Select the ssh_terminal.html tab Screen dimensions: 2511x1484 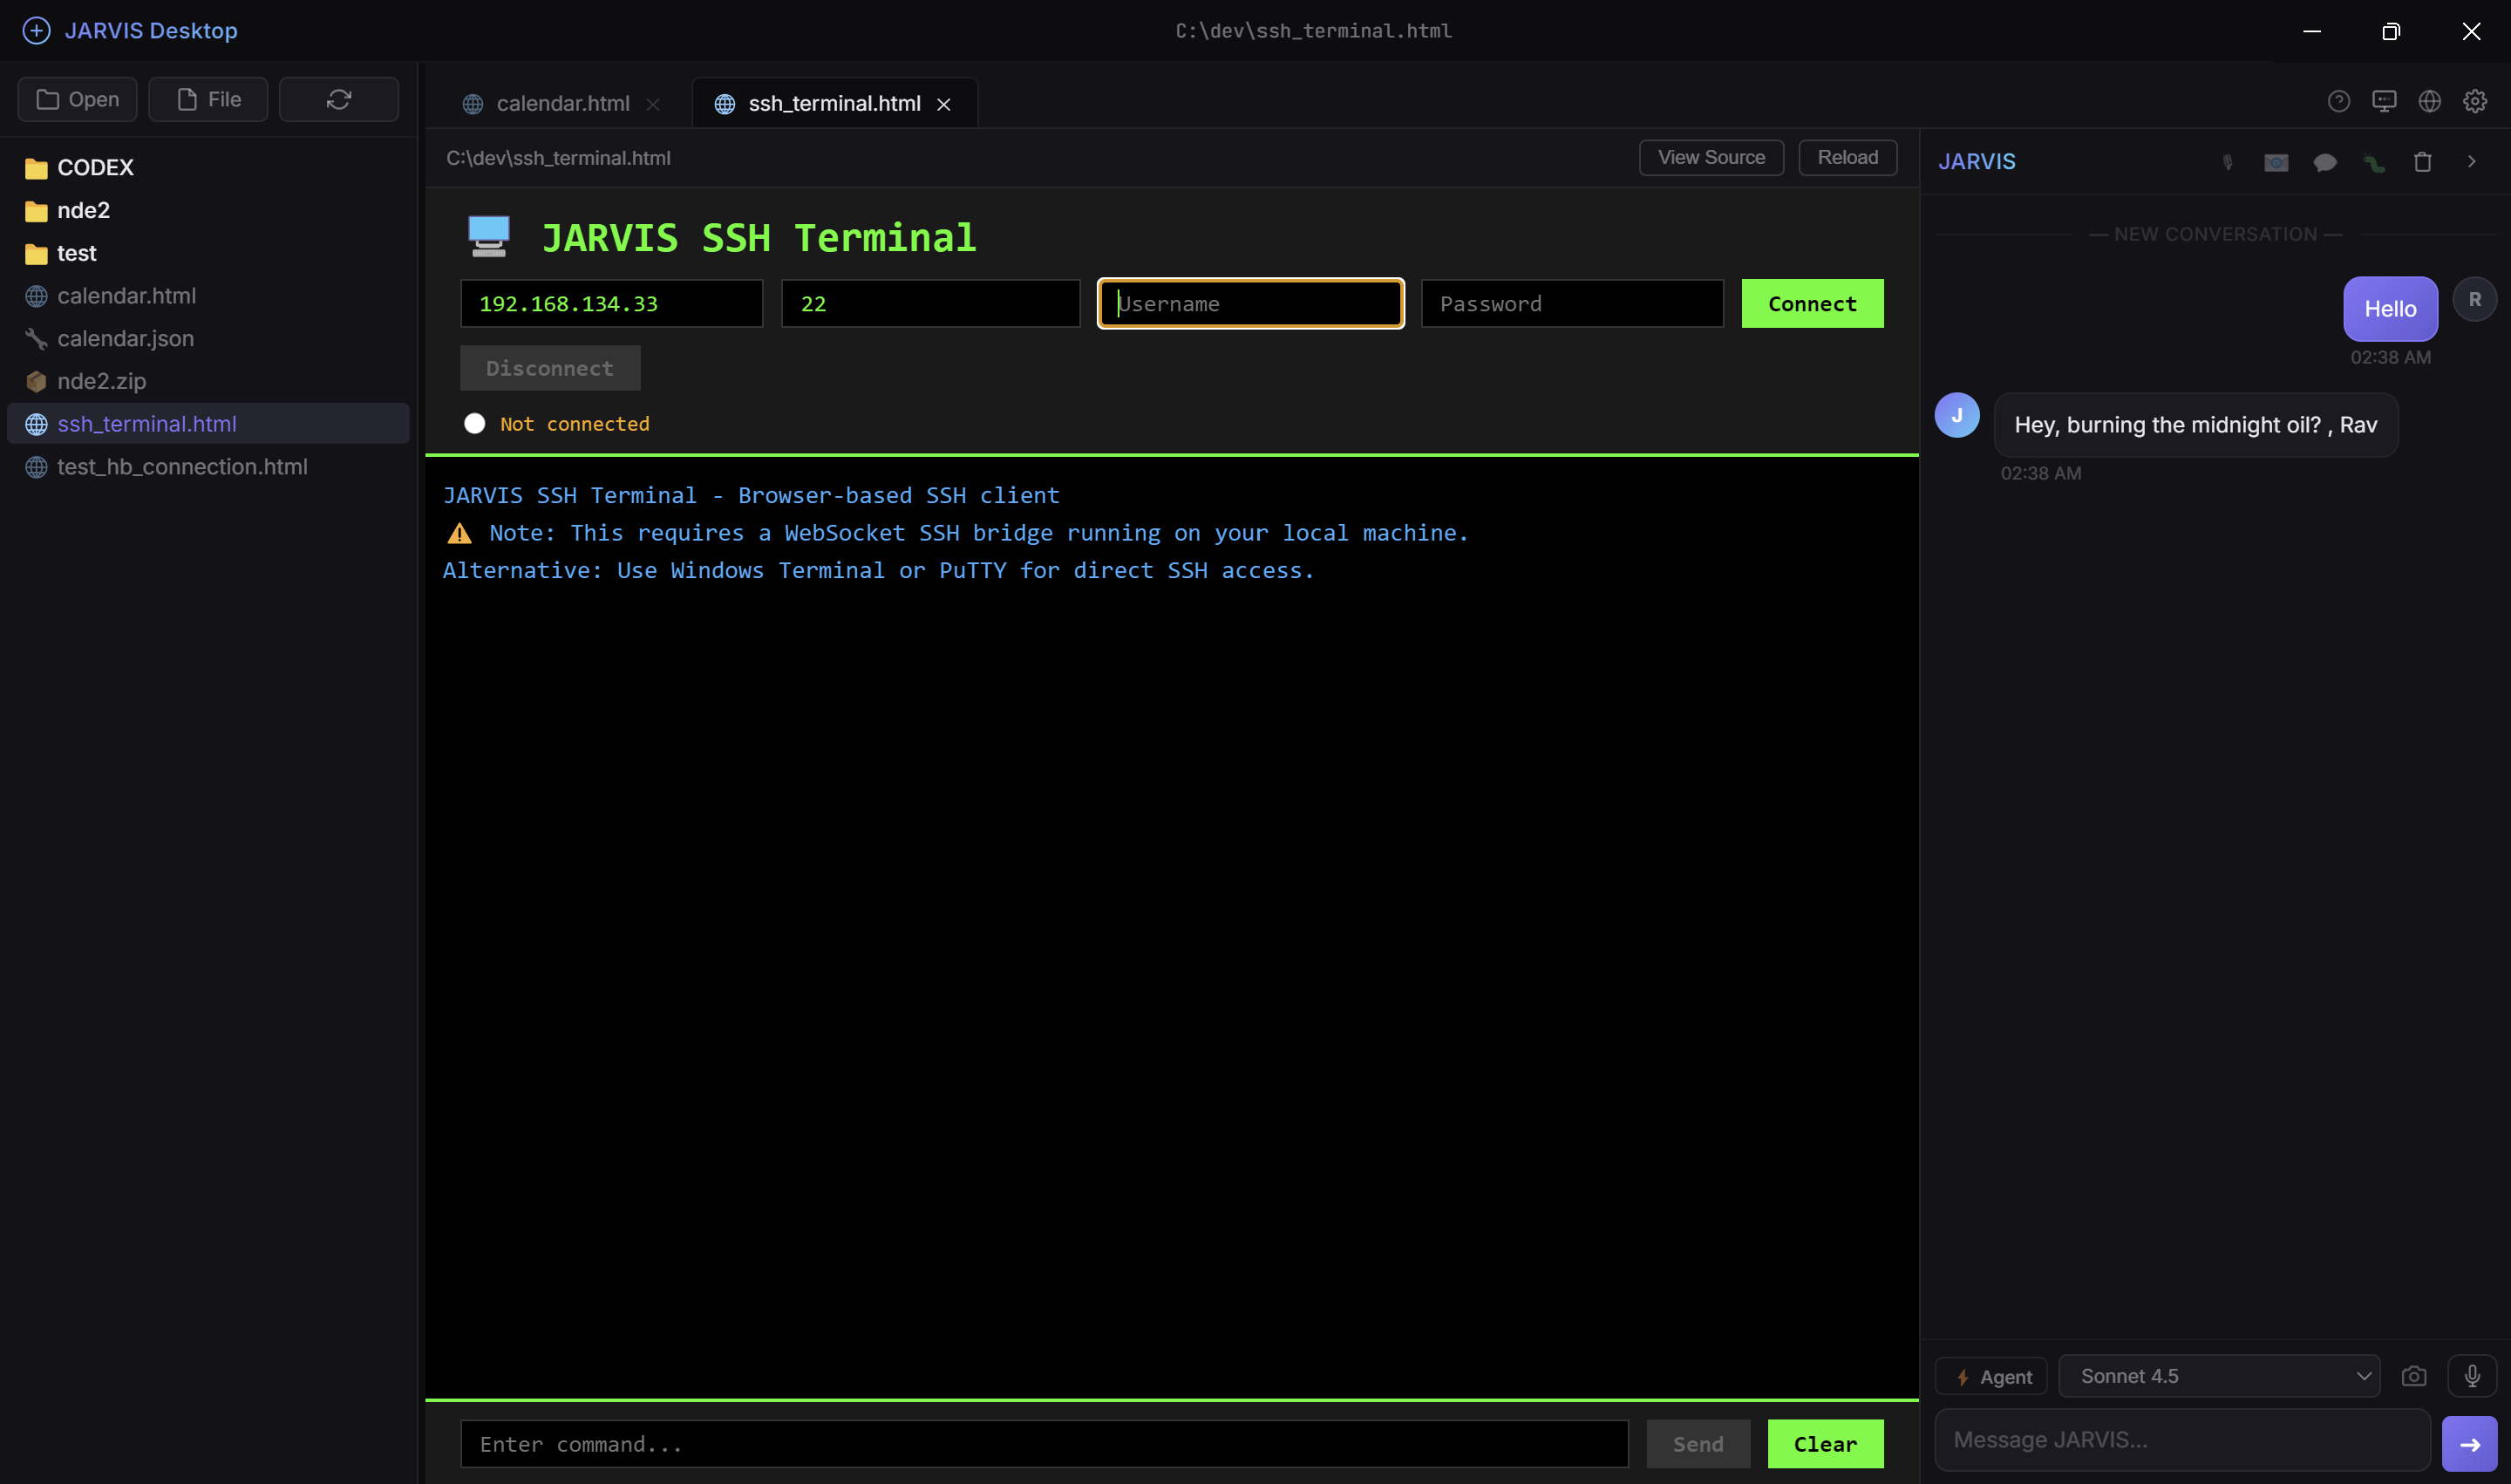point(835,104)
